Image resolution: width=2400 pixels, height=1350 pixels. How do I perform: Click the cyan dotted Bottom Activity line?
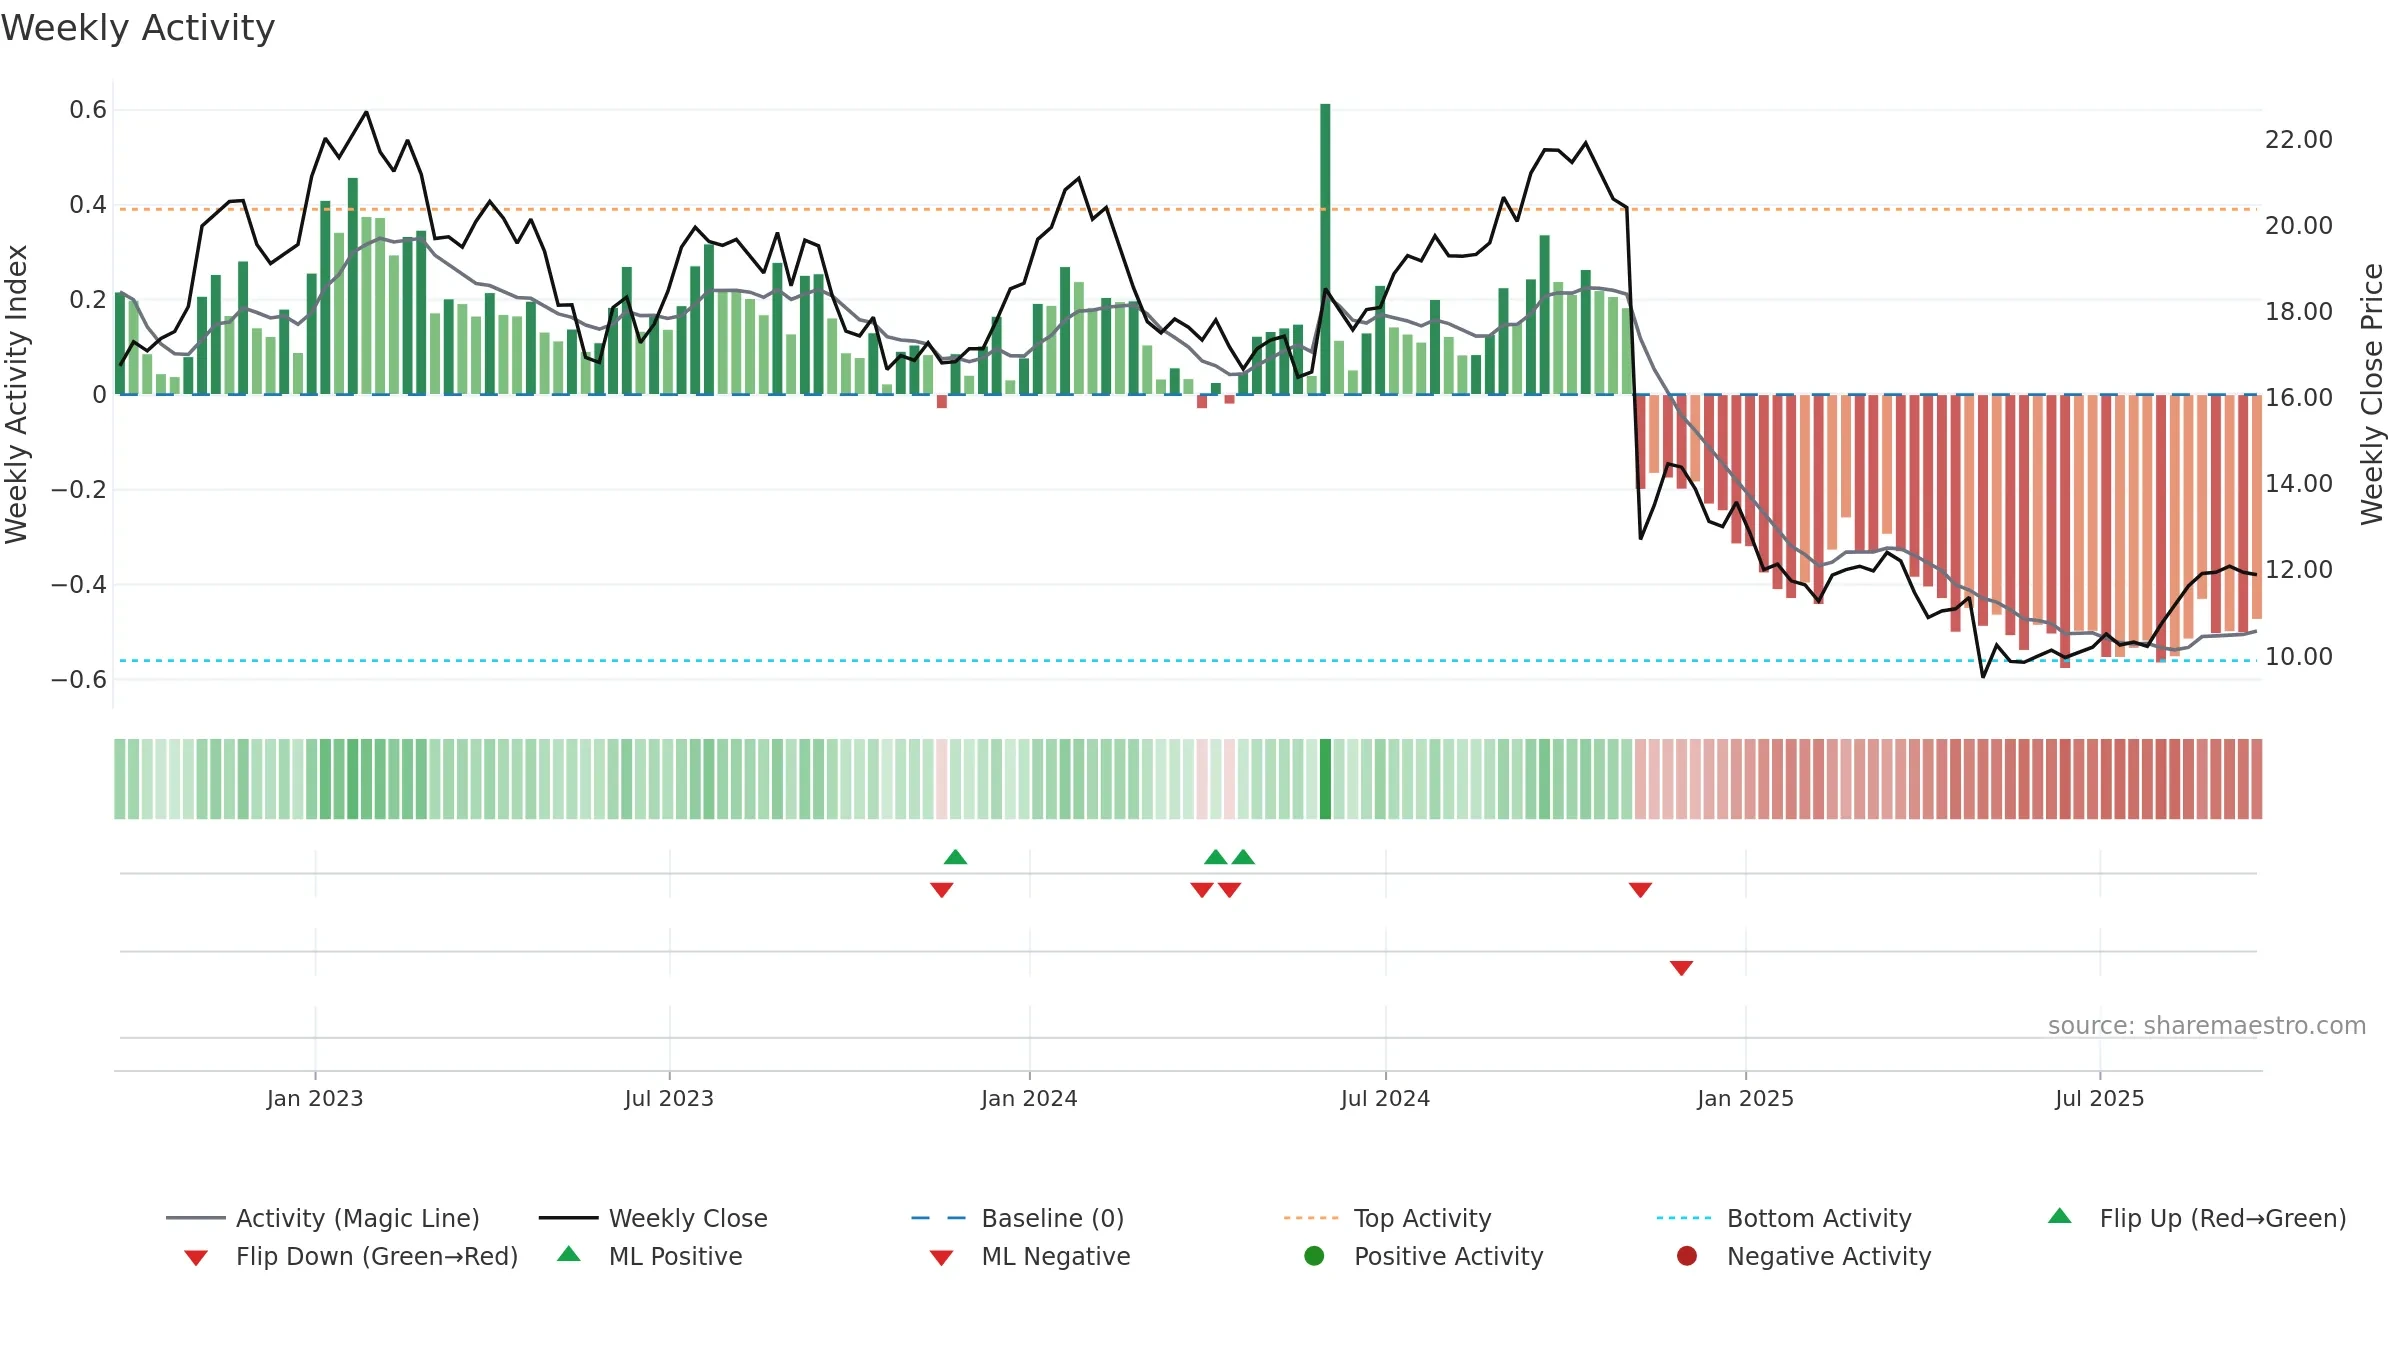(x=1188, y=660)
